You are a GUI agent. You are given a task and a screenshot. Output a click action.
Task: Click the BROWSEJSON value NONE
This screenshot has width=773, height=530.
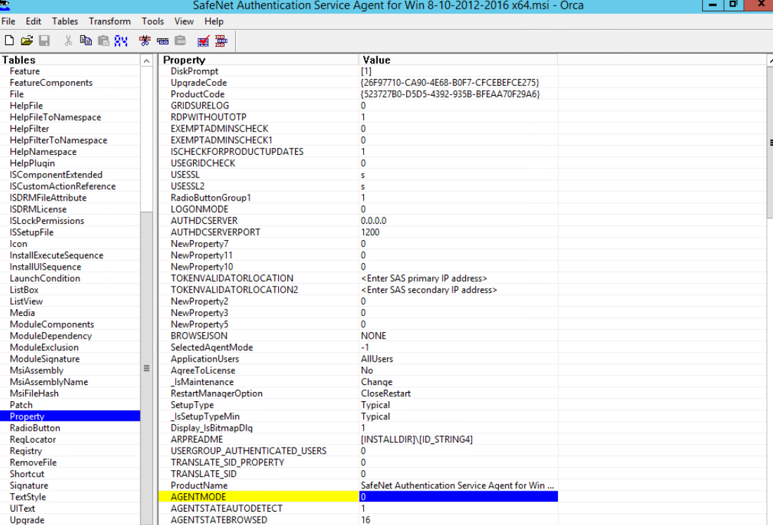(373, 336)
